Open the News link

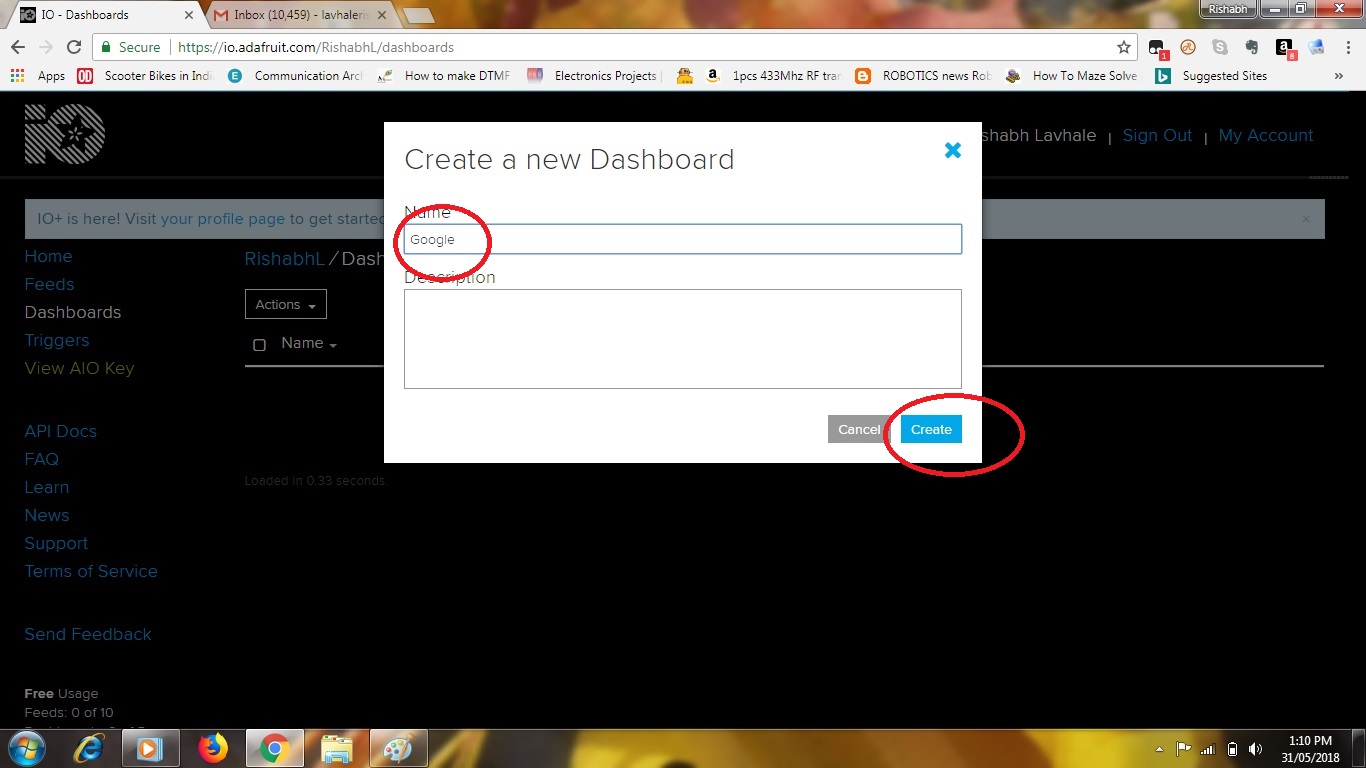click(x=47, y=515)
